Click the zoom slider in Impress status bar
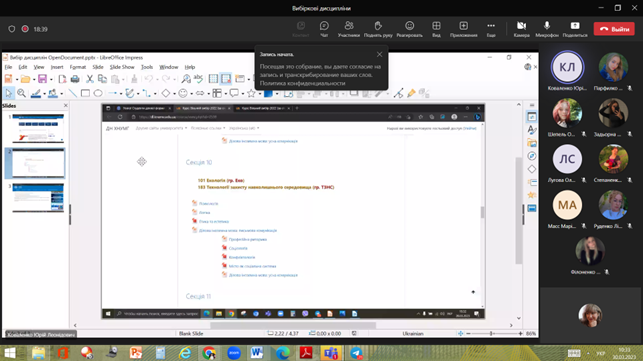The image size is (643, 361). coord(491,334)
